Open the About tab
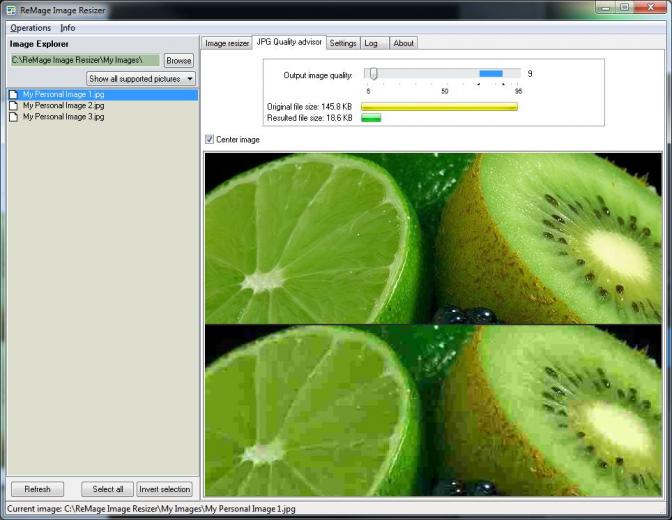Screen dimensions: 672x520 (x=403, y=43)
